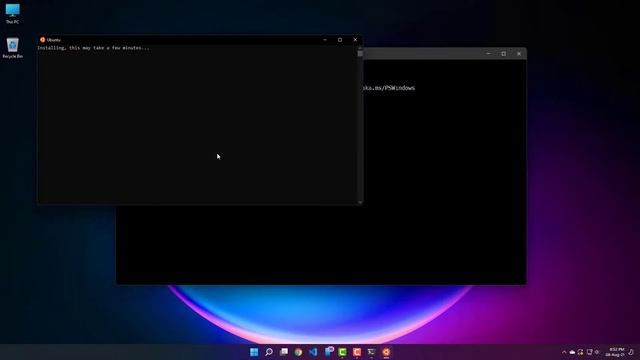Viewport: 640px width, 360px height.
Task: Maximize the Ubuntu window
Action: coord(340,40)
